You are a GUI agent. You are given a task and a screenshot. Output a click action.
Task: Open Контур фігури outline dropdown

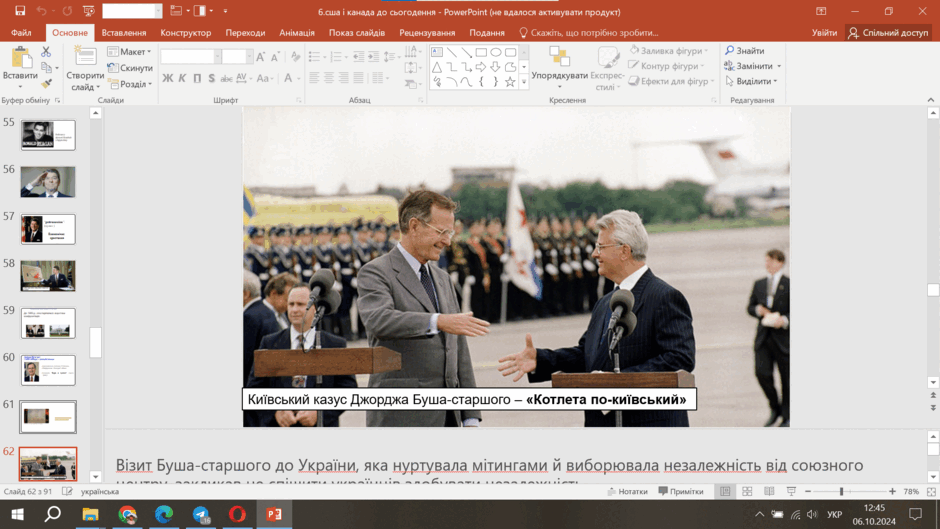667,66
